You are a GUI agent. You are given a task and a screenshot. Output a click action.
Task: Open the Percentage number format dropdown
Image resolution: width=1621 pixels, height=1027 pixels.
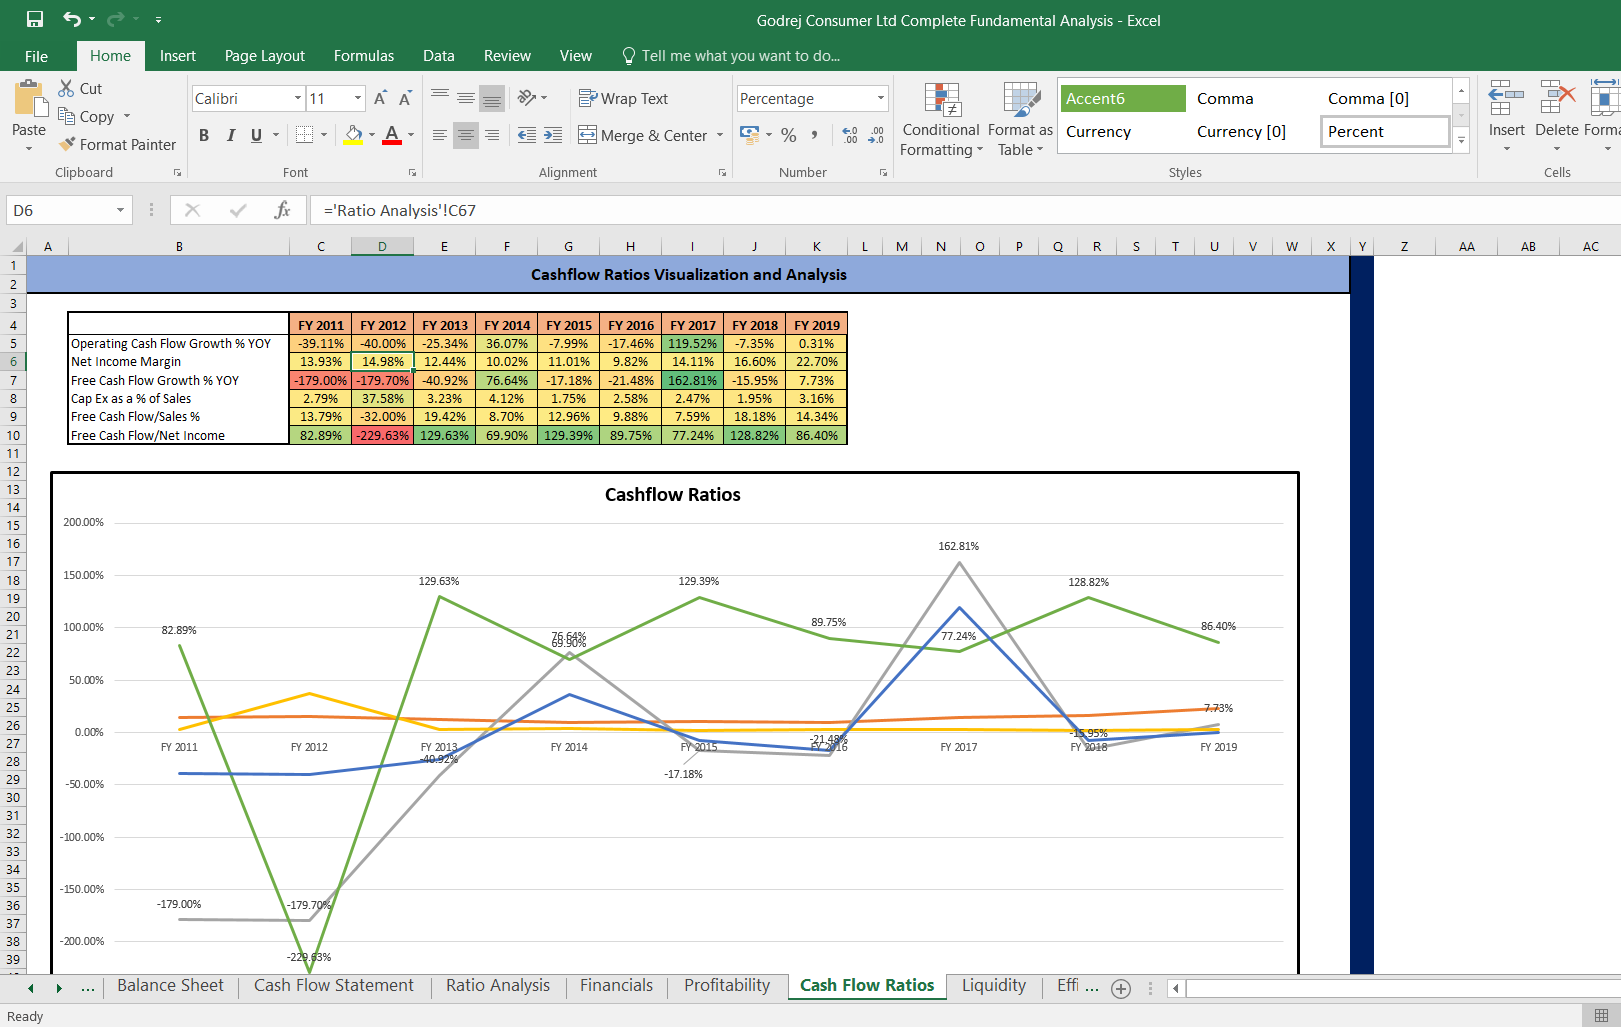click(881, 98)
